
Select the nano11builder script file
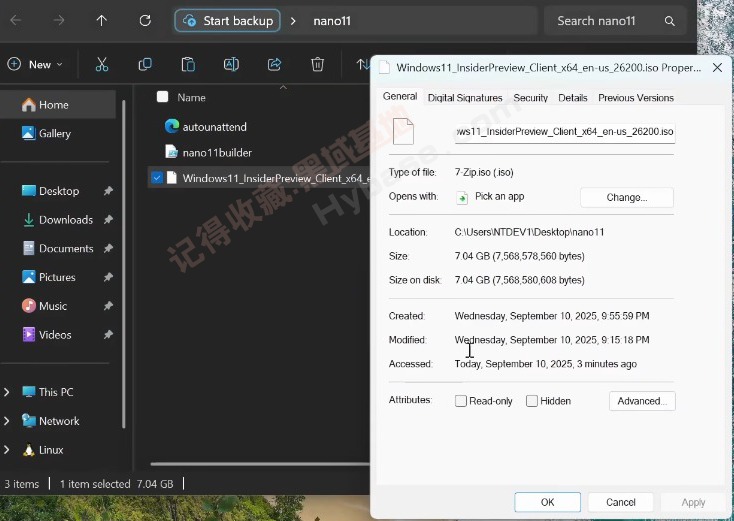tap(217, 153)
